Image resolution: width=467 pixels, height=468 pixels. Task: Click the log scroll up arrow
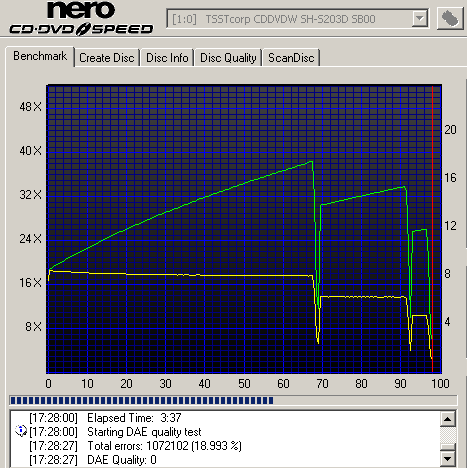click(448, 419)
